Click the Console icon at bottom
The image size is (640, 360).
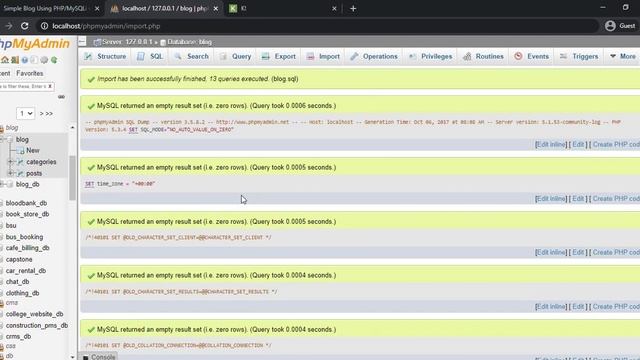(85, 357)
